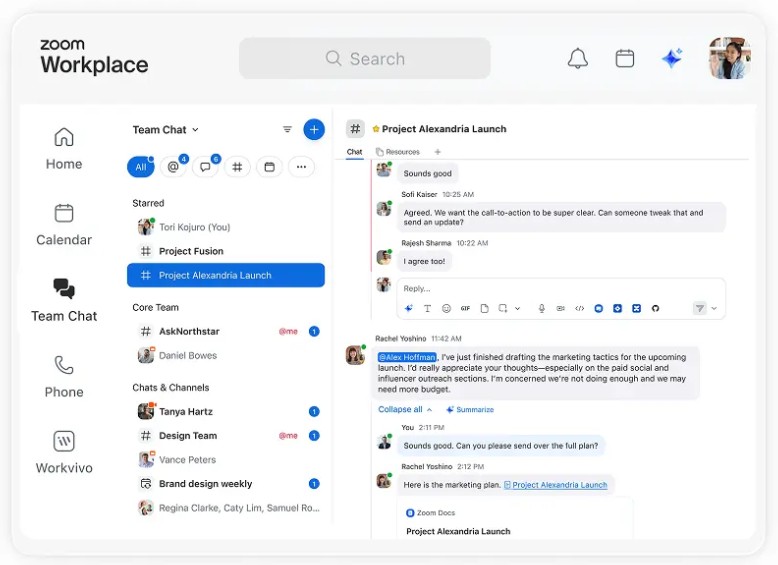
Task: Insert a code snippet in the reply
Action: point(580,309)
